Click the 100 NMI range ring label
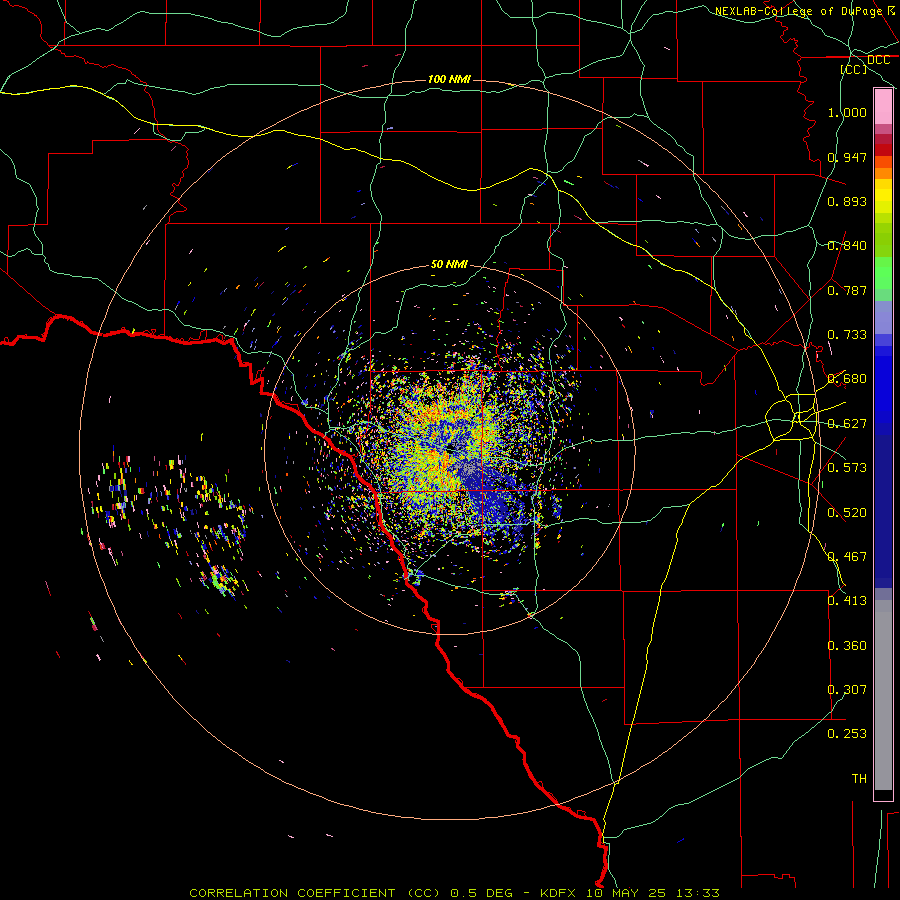The width and height of the screenshot is (900, 900). [x=449, y=79]
